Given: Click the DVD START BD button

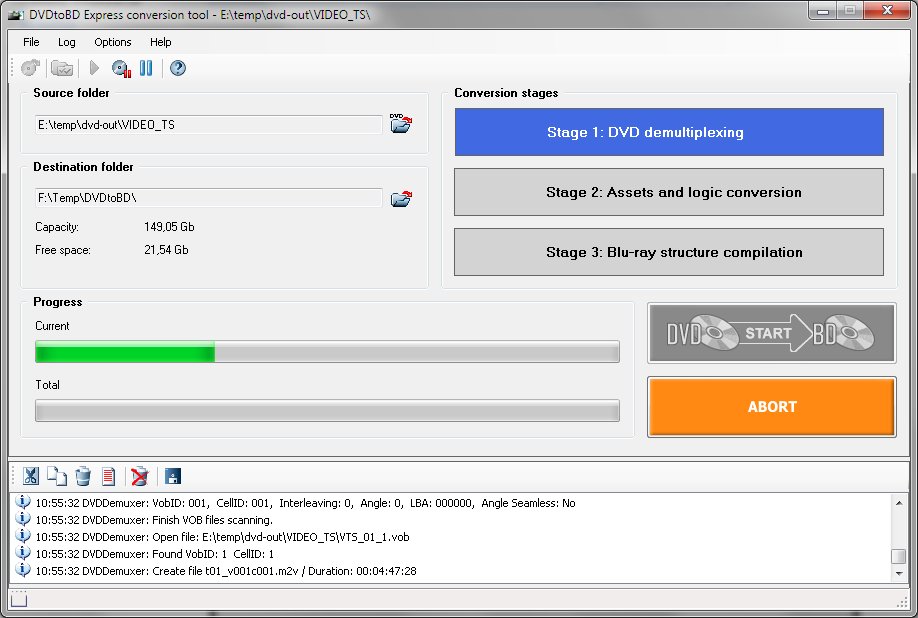Looking at the screenshot, I should (772, 333).
